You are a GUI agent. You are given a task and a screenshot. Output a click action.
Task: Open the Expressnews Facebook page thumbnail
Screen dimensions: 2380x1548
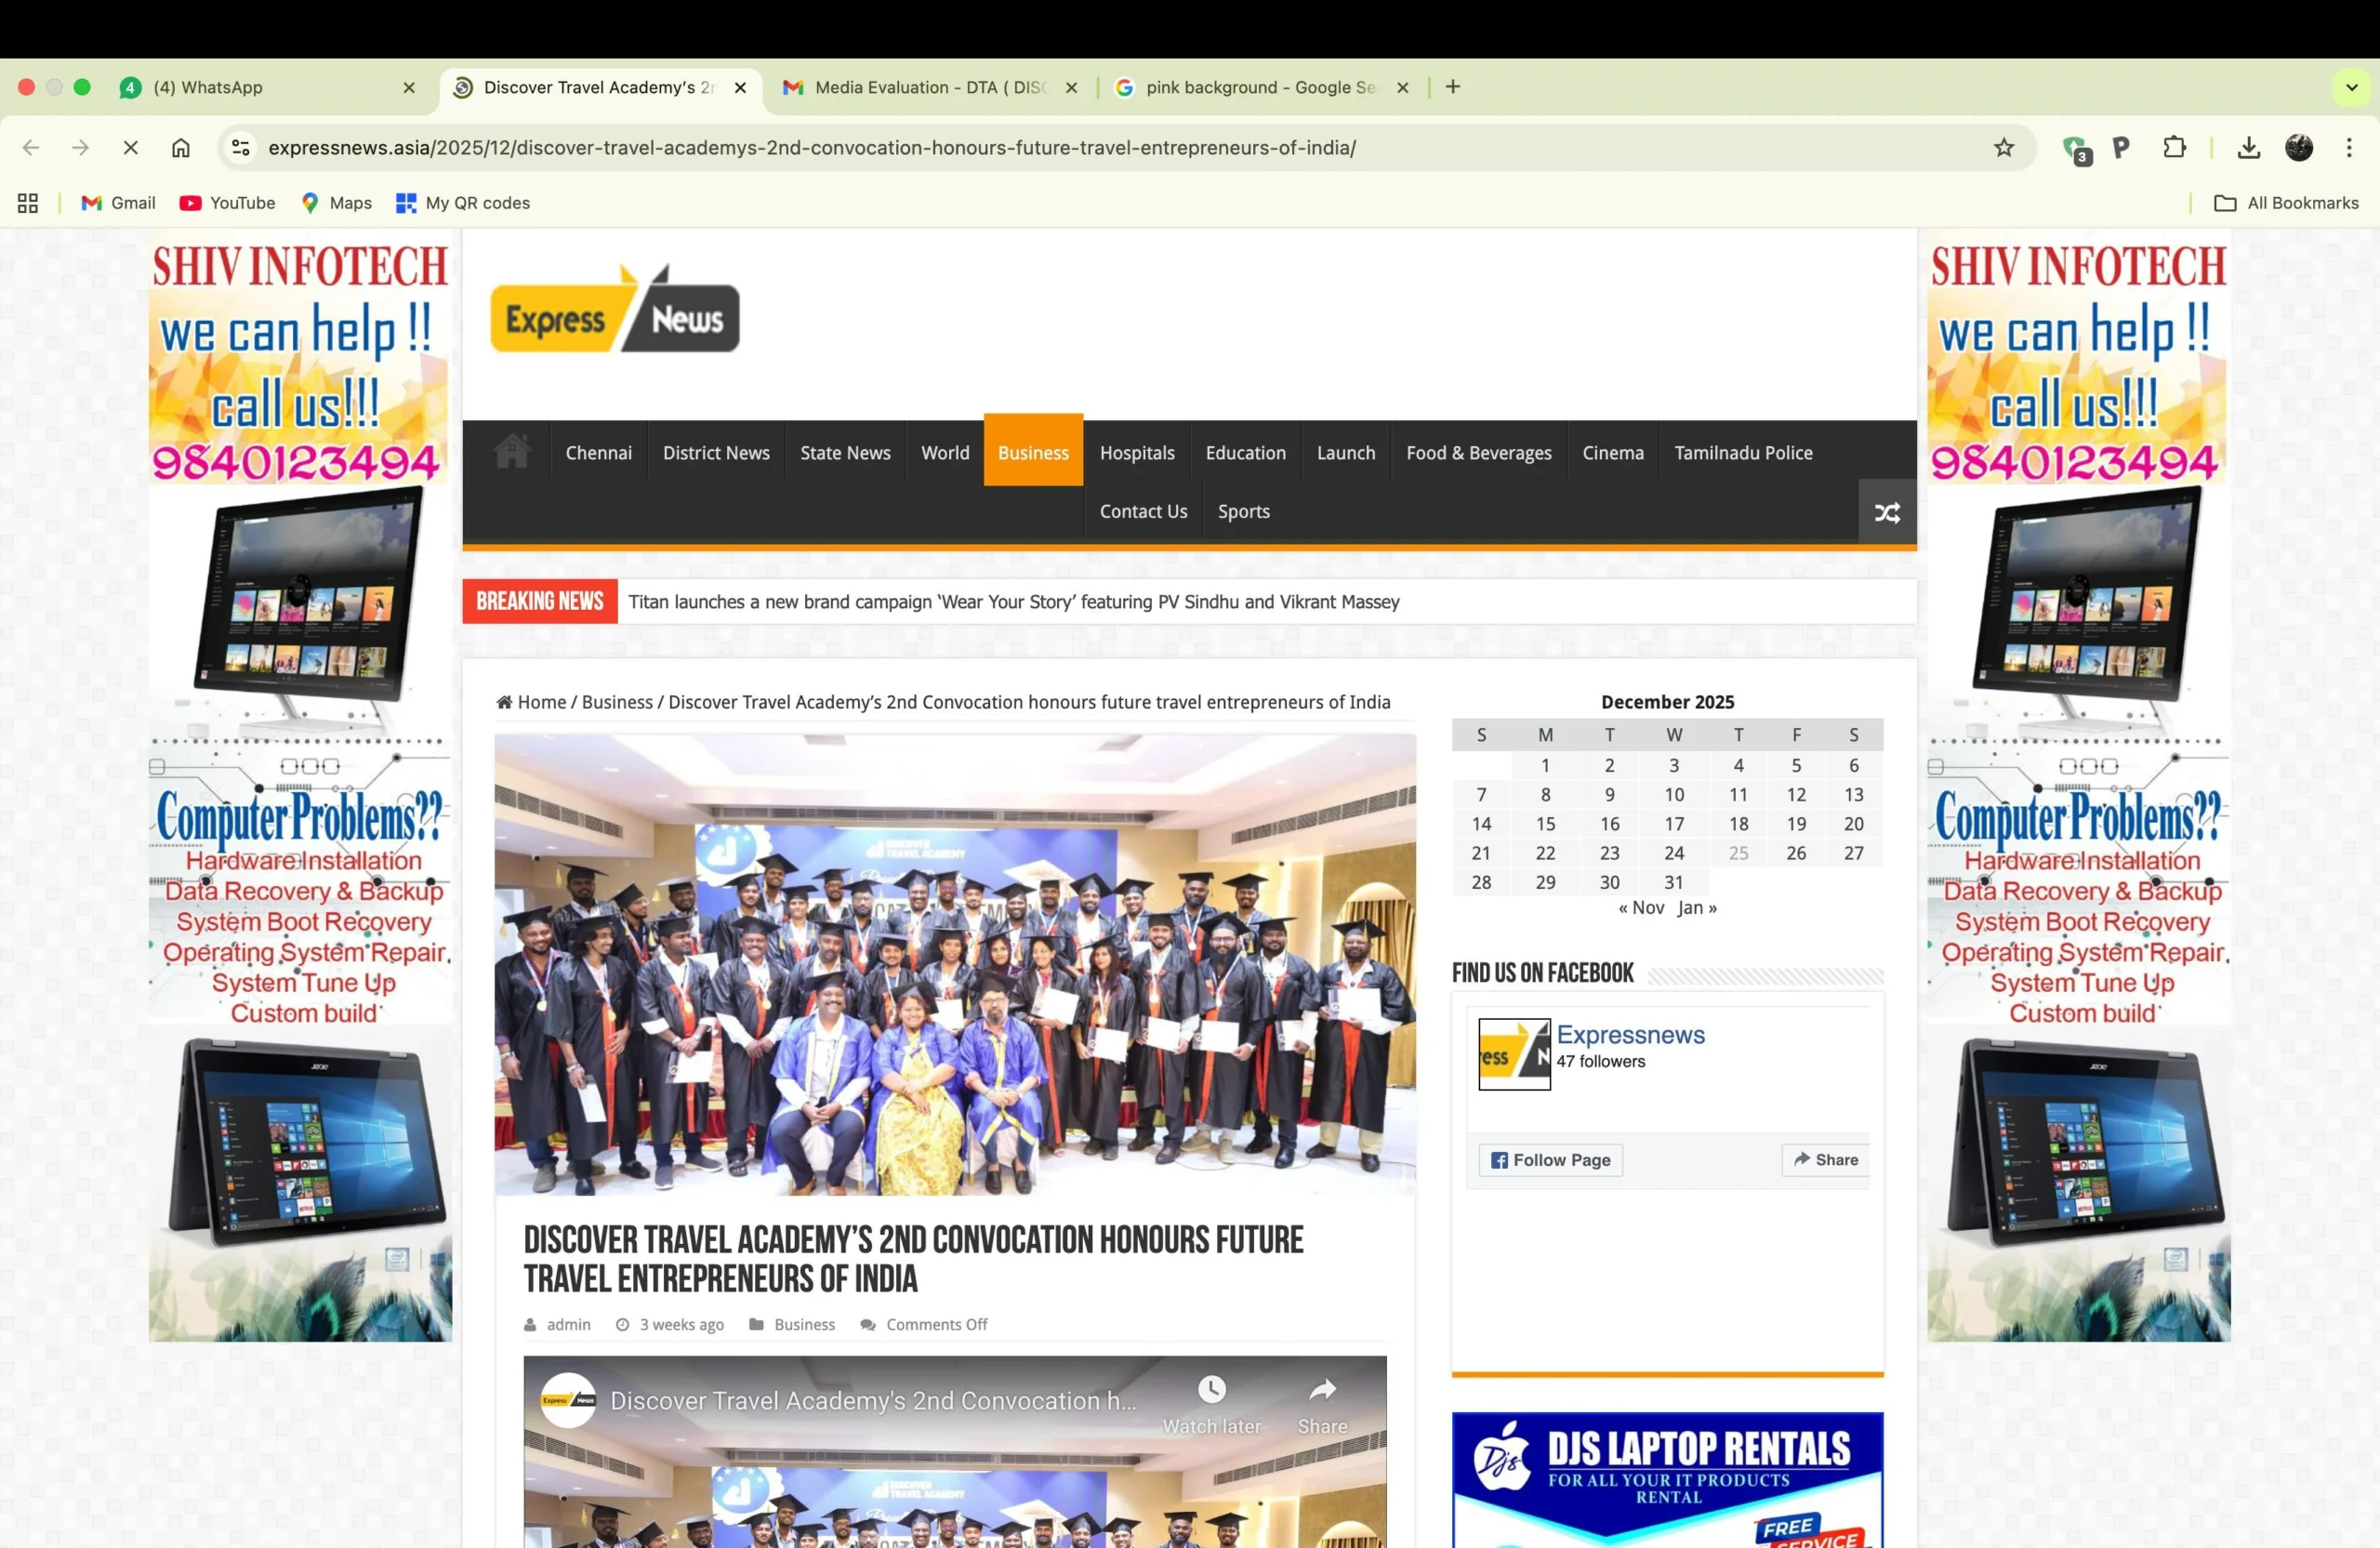1514,1054
